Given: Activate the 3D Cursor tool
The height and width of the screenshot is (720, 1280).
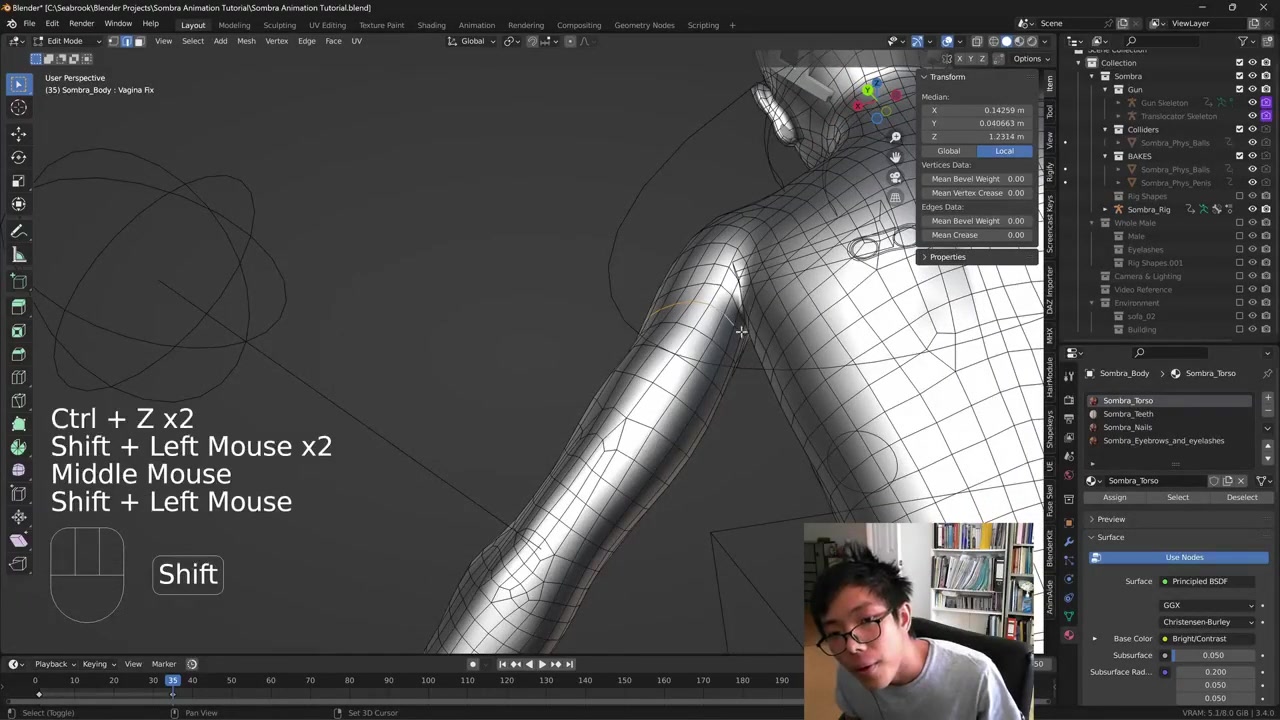Looking at the screenshot, I should 18,108.
